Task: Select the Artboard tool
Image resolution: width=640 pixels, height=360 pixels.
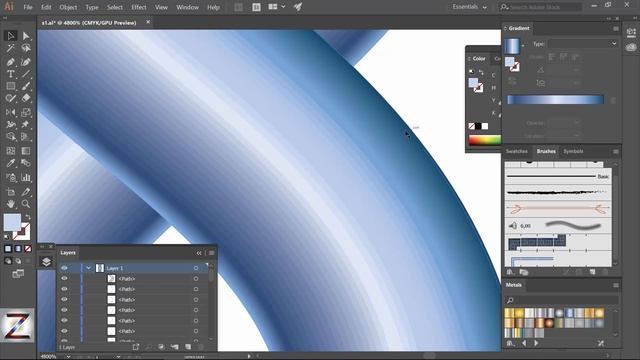Action: coord(11,192)
